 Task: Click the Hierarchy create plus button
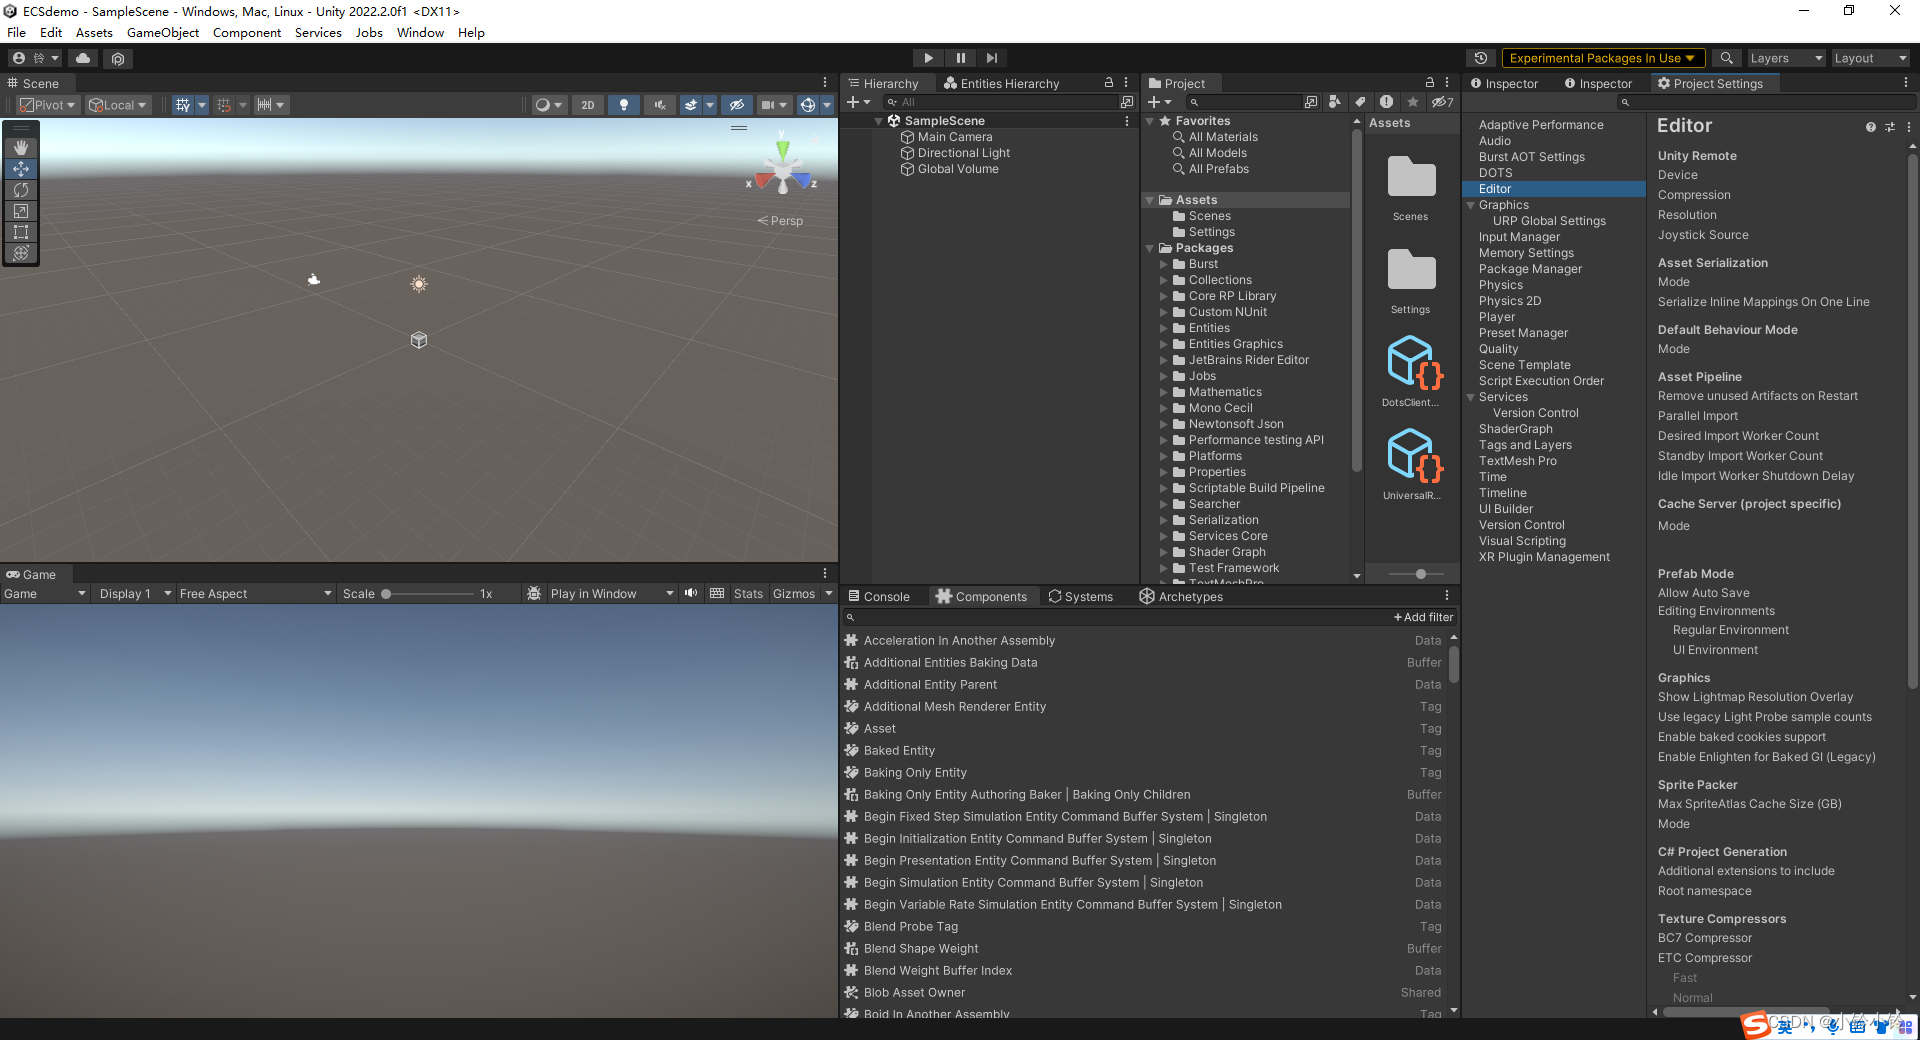point(858,102)
